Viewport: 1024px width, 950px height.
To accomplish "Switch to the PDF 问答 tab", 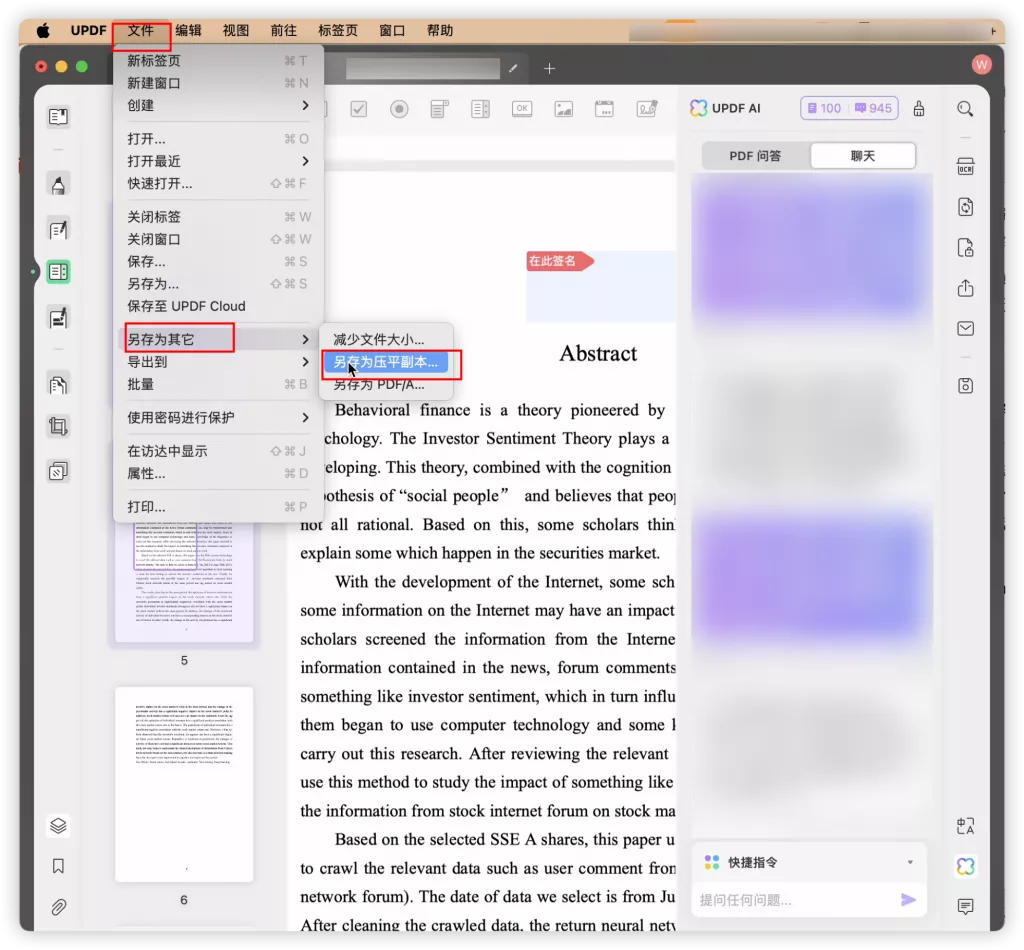I will pos(756,156).
